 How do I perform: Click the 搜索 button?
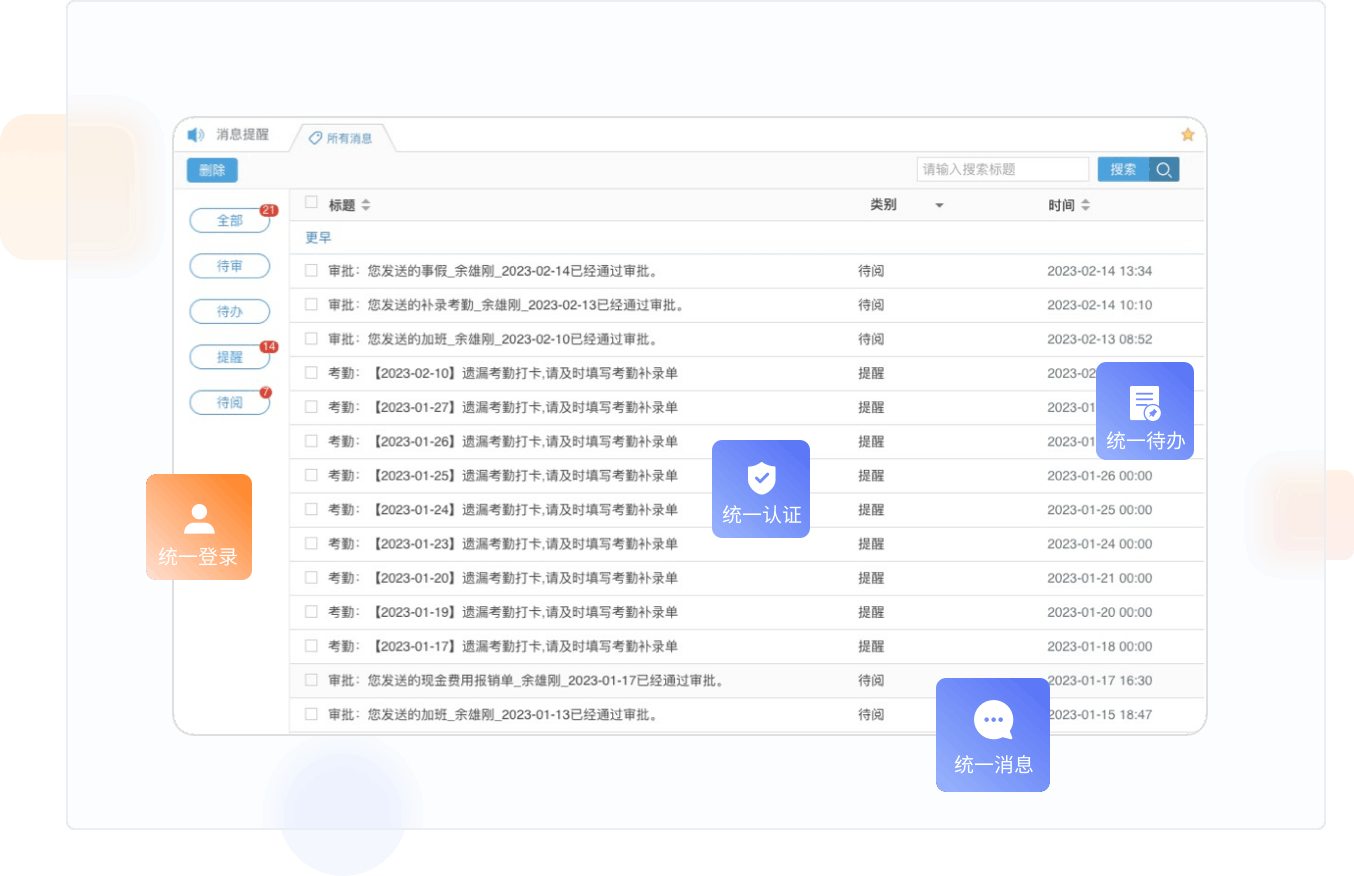[x=1123, y=170]
